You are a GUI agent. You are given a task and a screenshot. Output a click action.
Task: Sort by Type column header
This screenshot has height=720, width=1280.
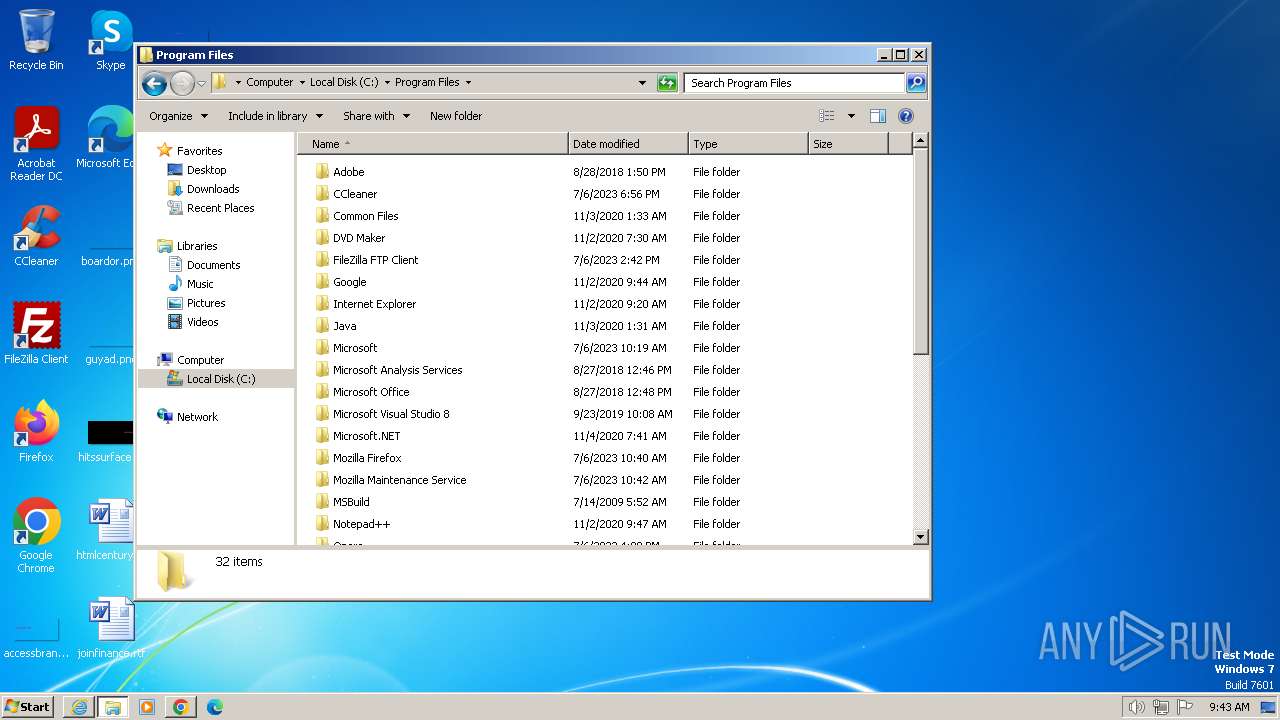tap(748, 144)
